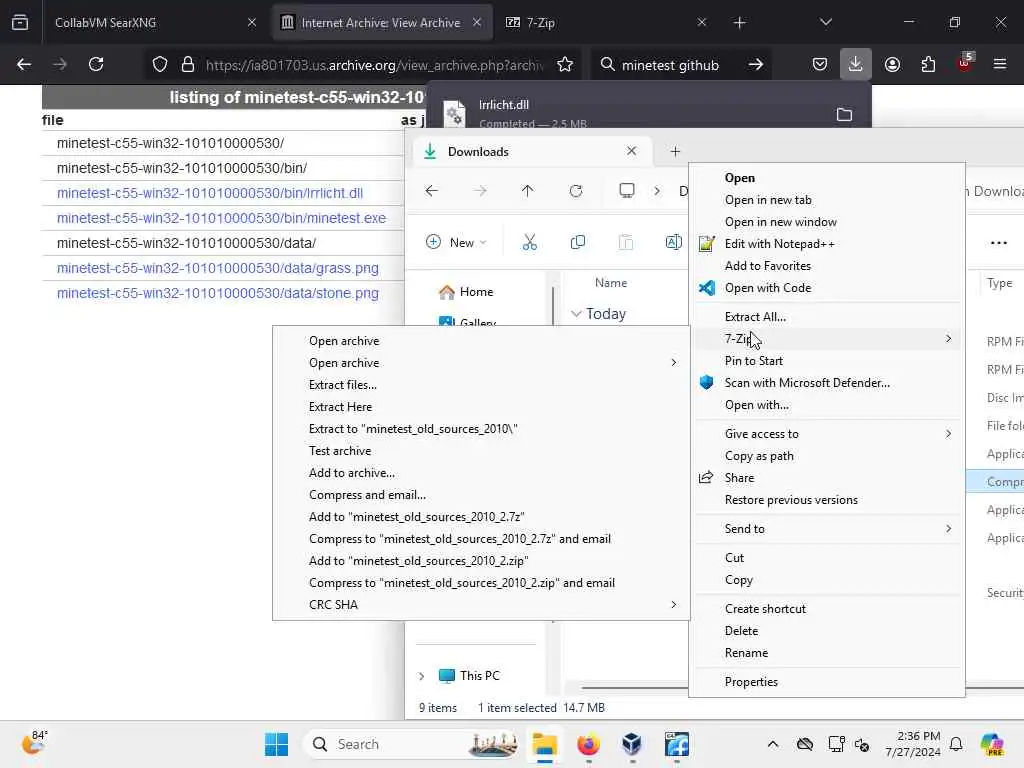The width and height of the screenshot is (1024, 768).
Task: Open Firefox extensions puzzle icon
Action: [928, 65]
